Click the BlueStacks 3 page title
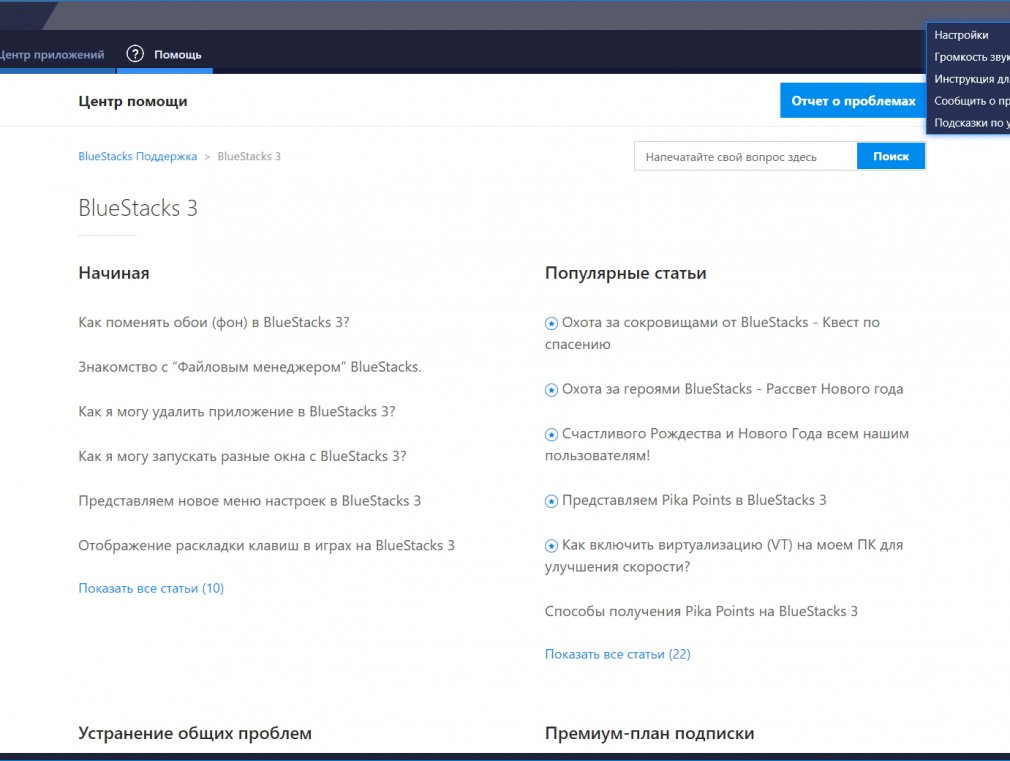This screenshot has width=1010, height=761. tap(138, 208)
